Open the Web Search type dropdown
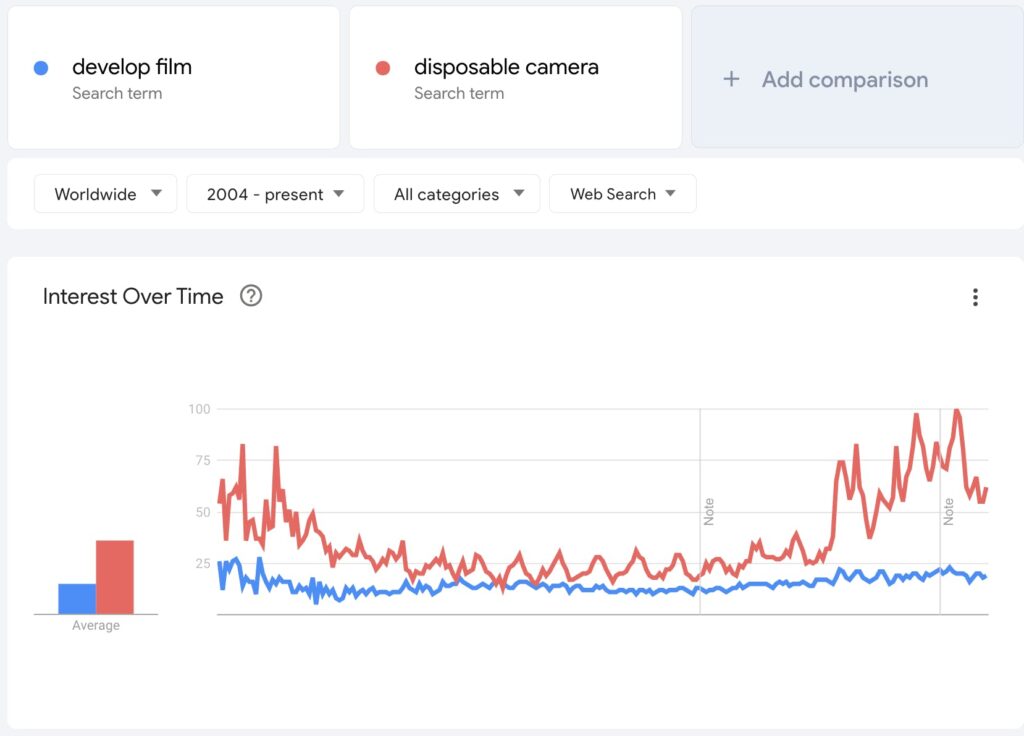The image size is (1024, 736). (x=623, y=194)
